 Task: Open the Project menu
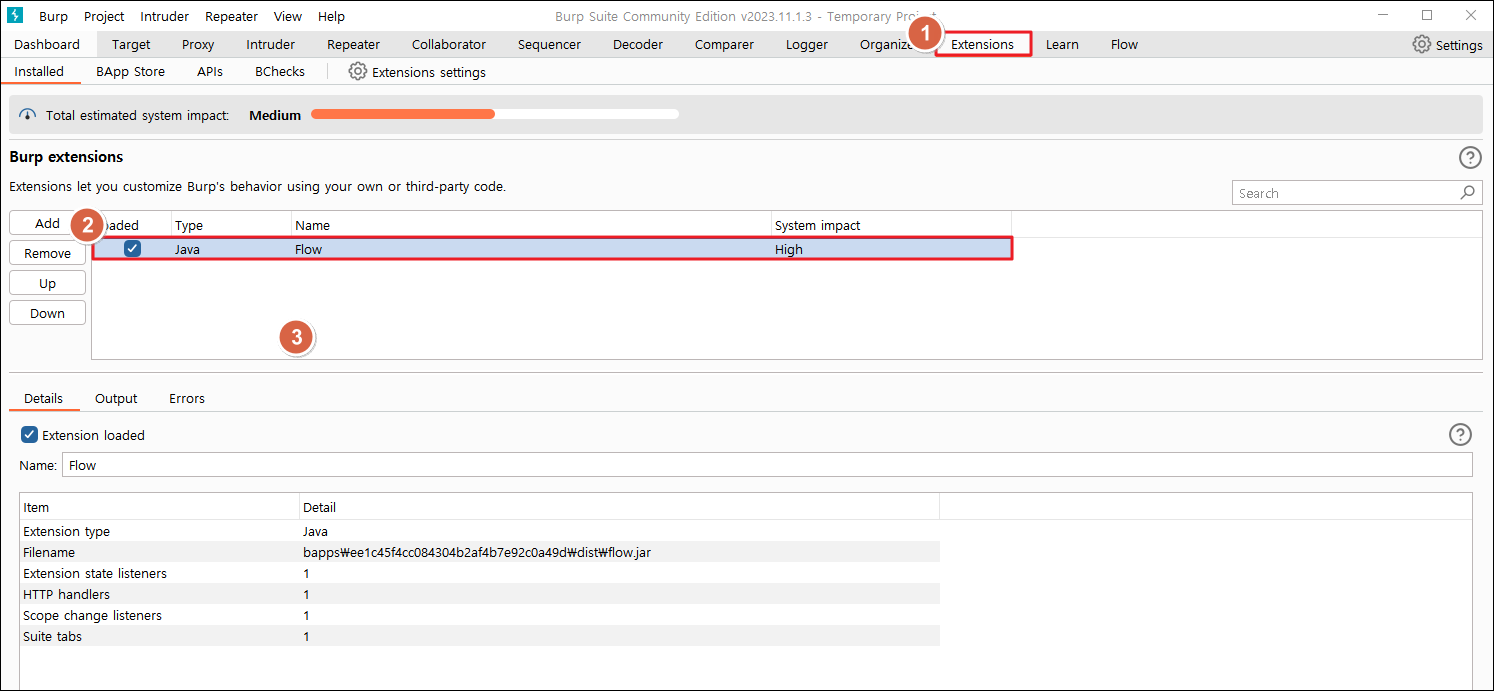[x=104, y=16]
